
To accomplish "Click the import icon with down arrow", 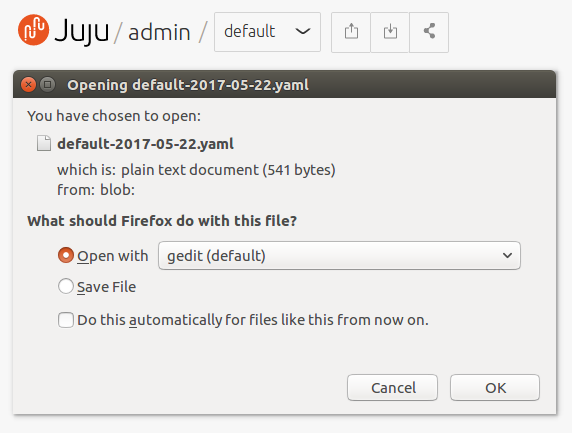I will tap(390, 32).
